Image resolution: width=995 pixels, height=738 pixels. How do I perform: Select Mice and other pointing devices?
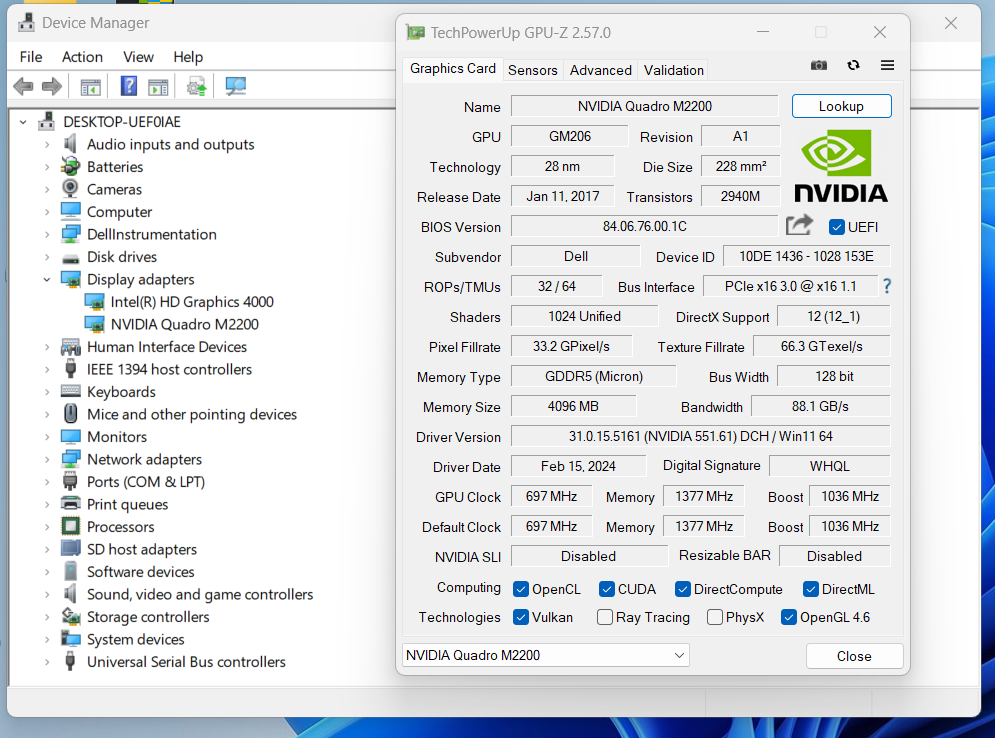(x=192, y=414)
